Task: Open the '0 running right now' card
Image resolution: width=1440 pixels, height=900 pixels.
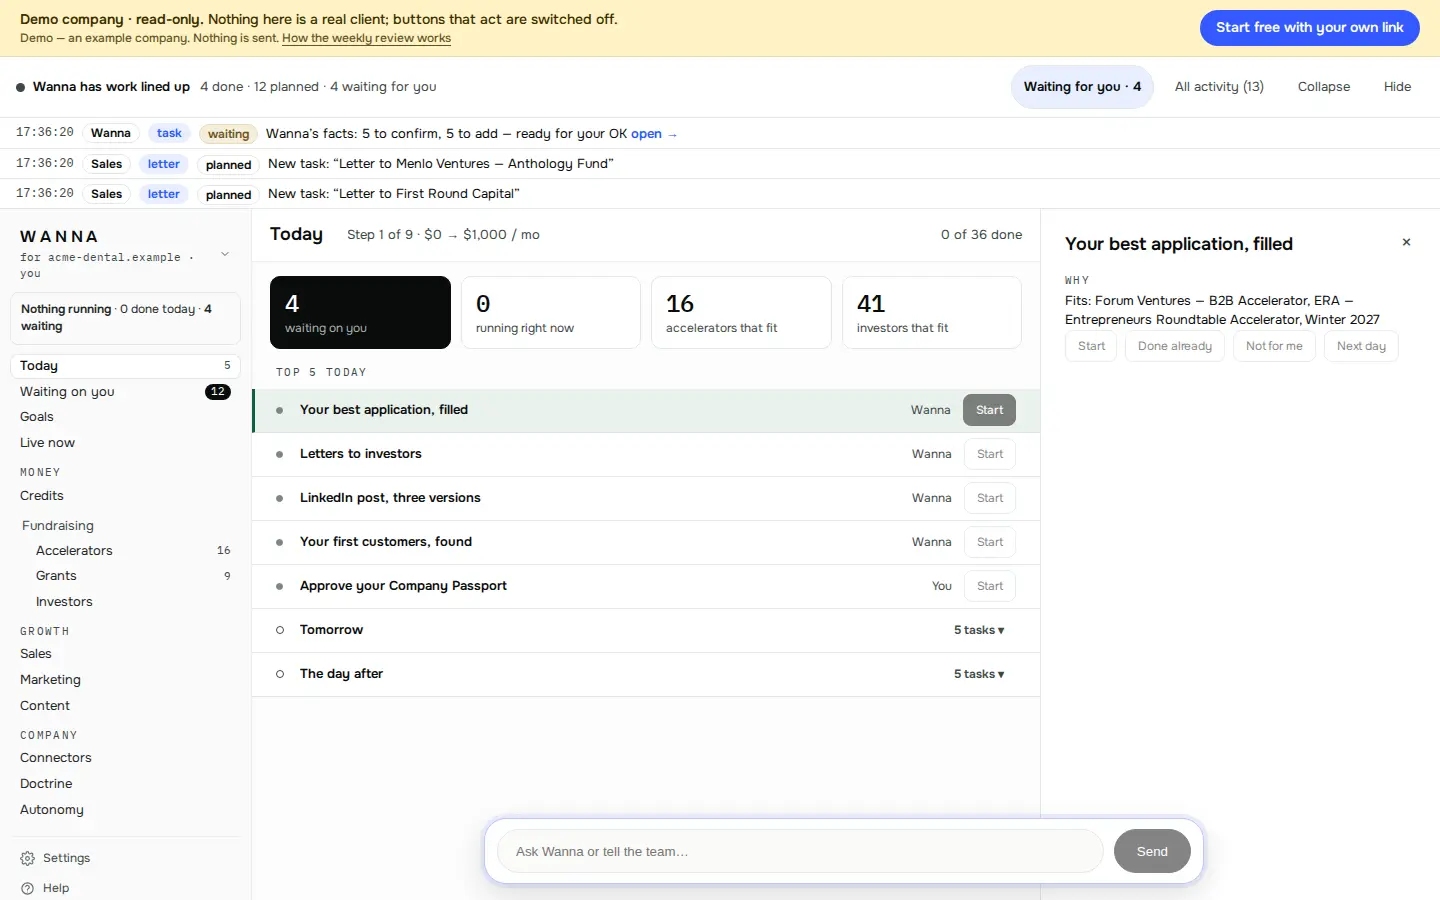Action: [x=551, y=313]
